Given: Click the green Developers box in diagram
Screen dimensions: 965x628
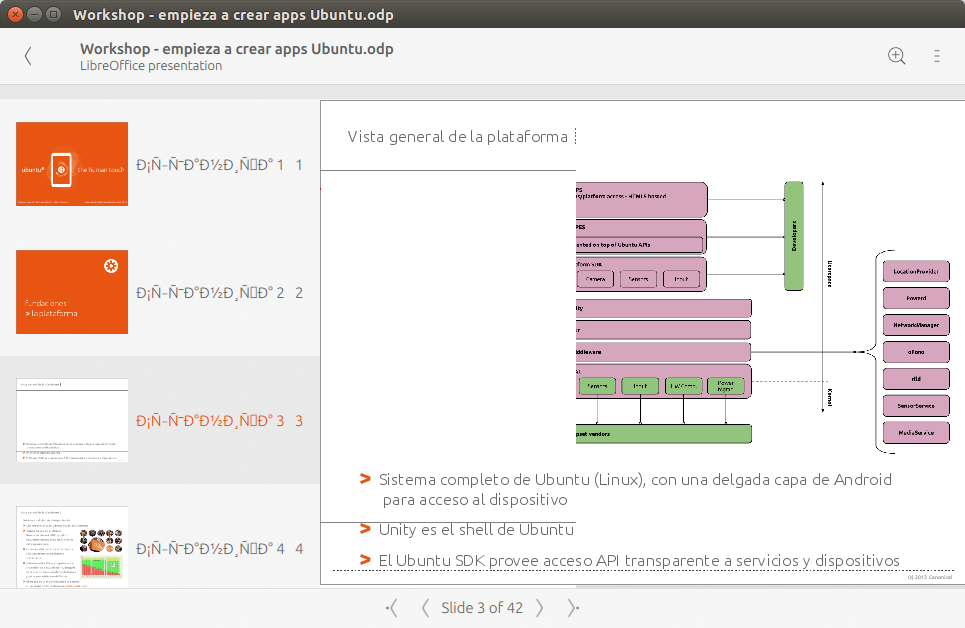Looking at the screenshot, I should [x=794, y=237].
